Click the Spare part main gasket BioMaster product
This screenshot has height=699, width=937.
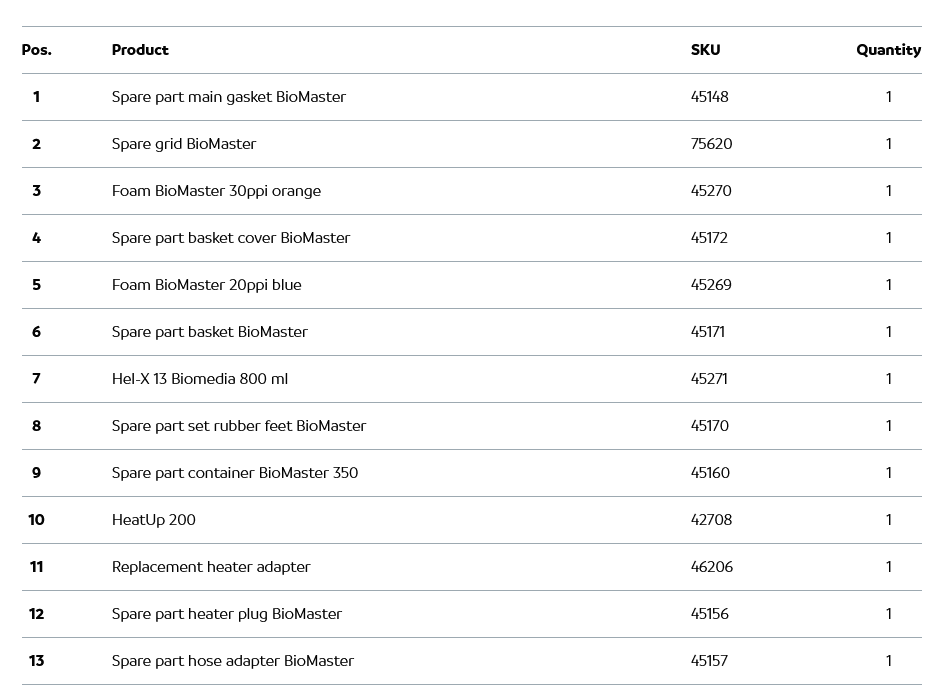click(228, 97)
